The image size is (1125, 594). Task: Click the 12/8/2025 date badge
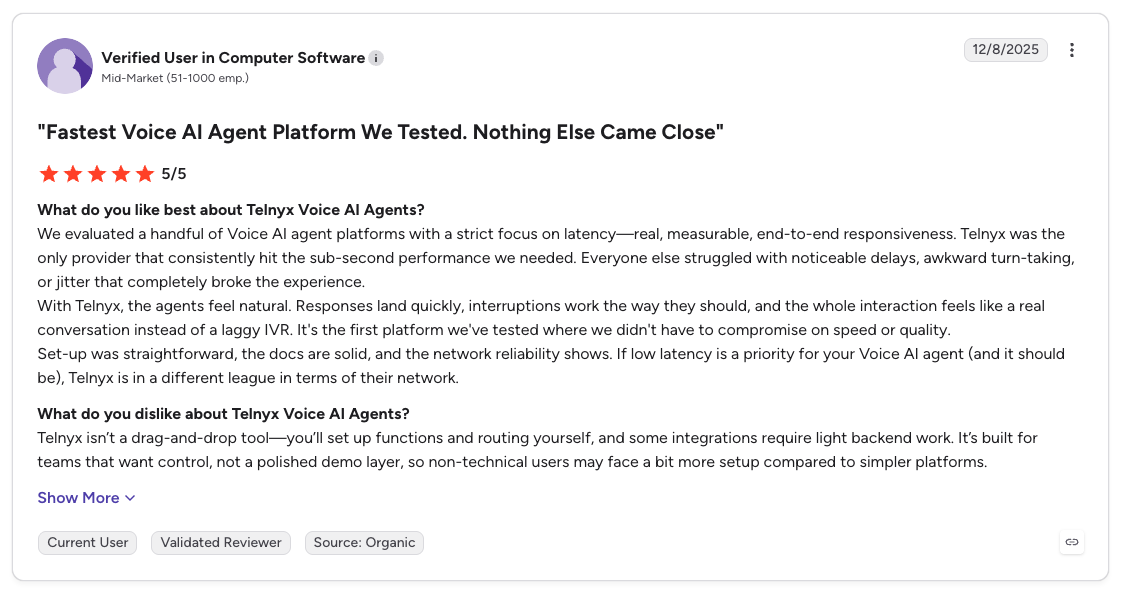[x=1005, y=50]
